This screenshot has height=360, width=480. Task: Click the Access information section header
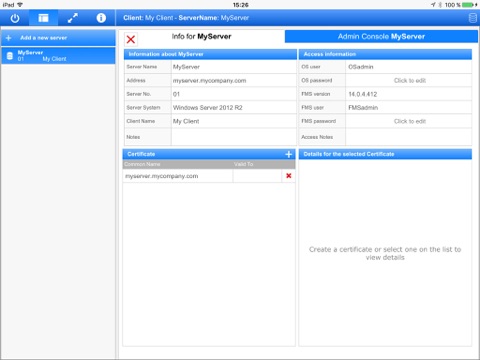(385, 54)
